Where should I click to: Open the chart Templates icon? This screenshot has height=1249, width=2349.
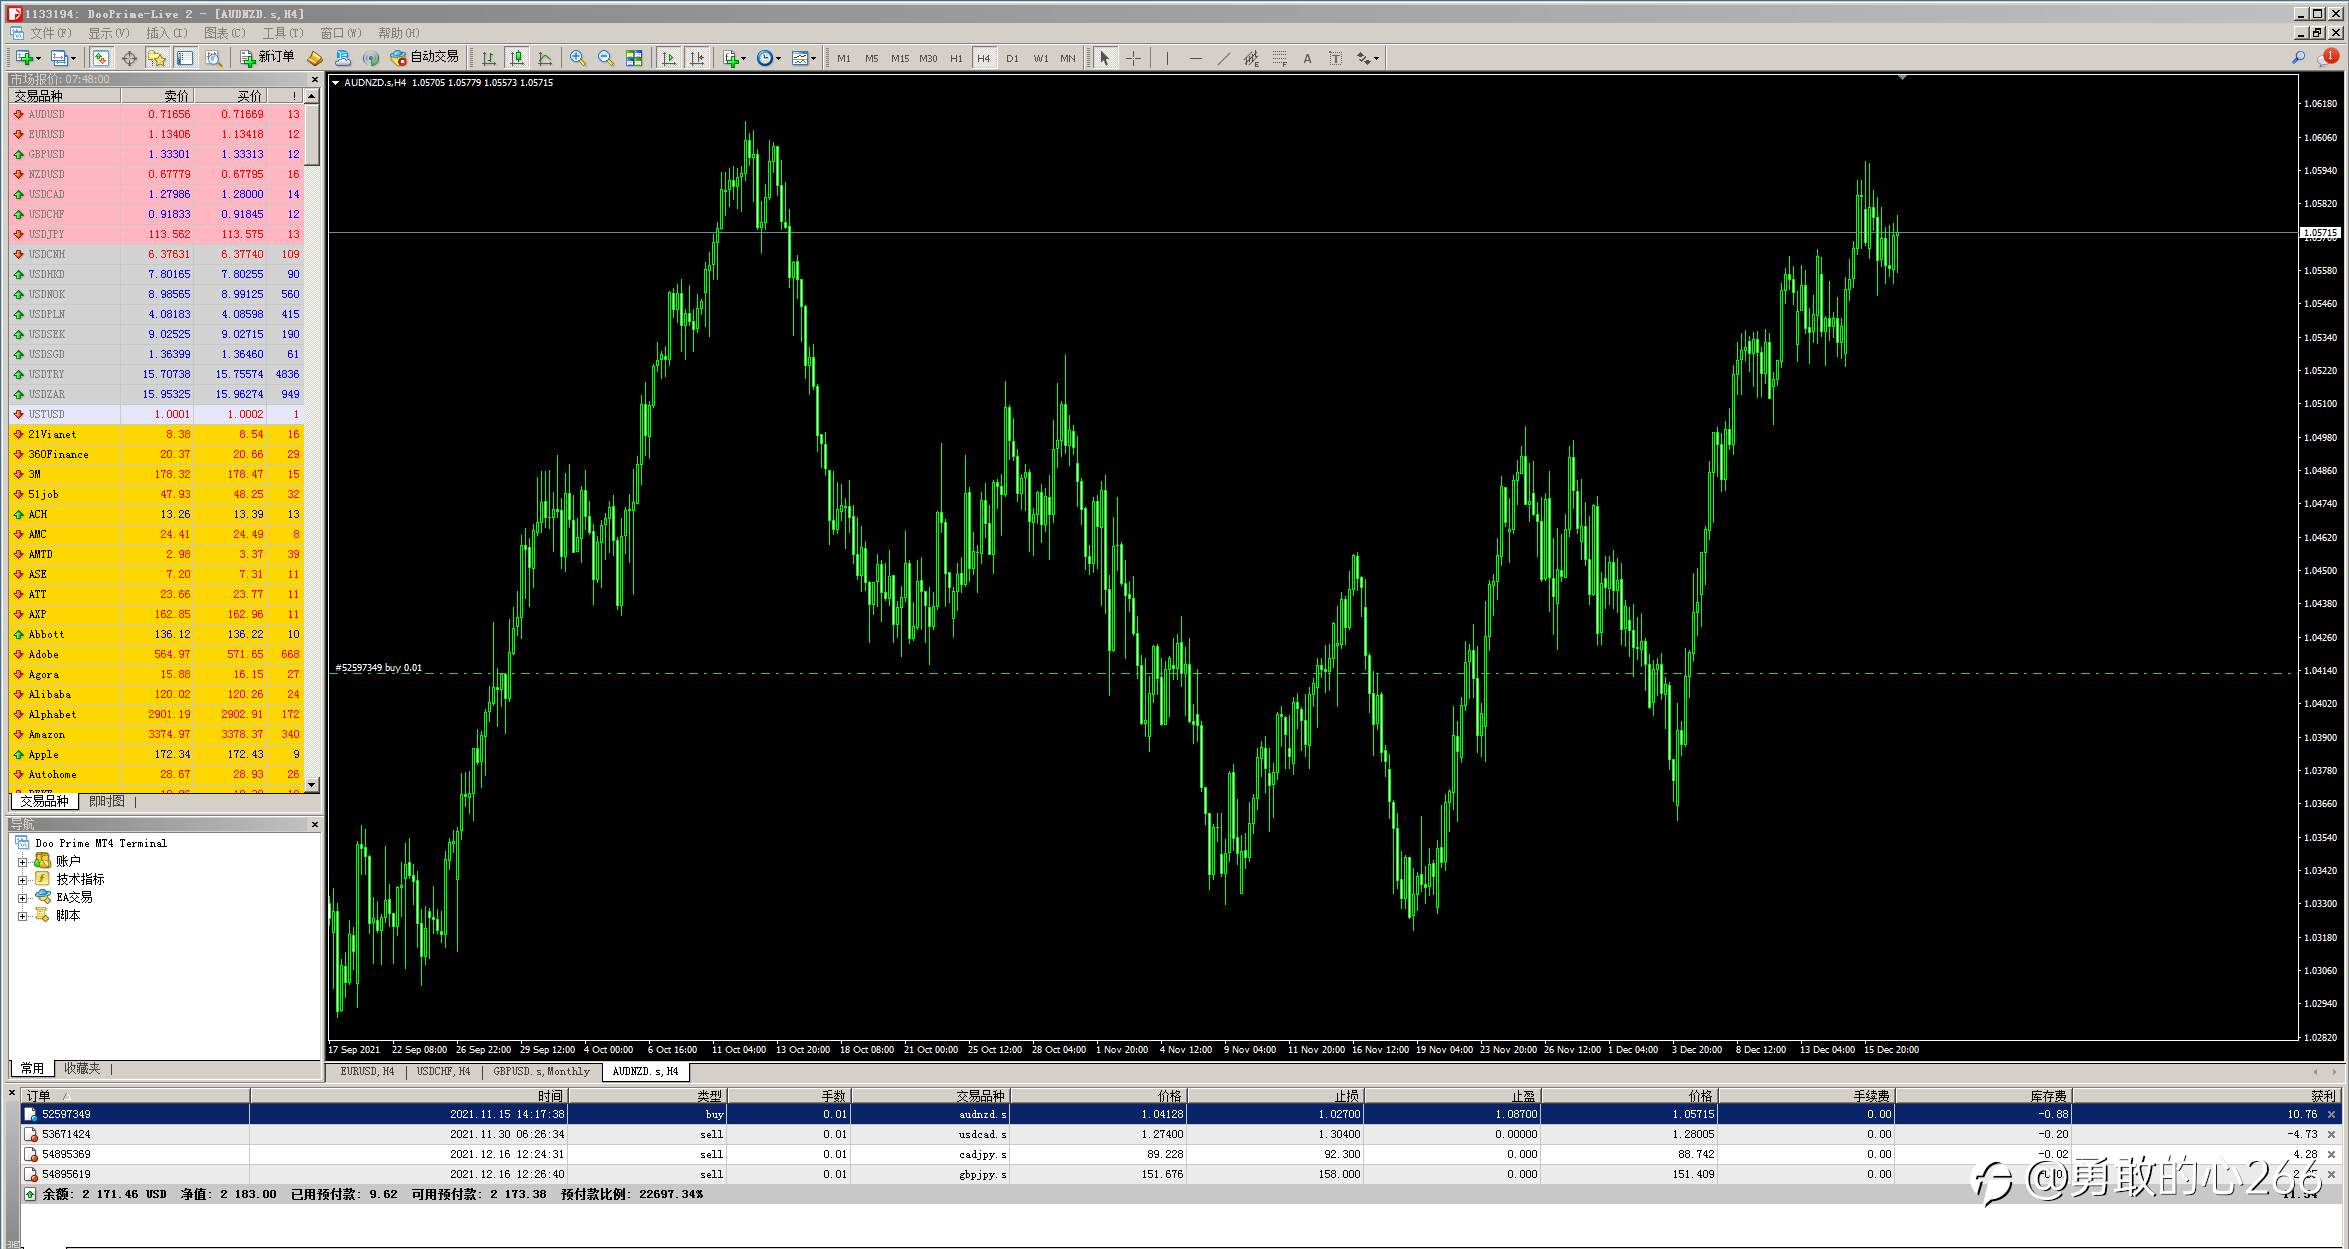(799, 58)
